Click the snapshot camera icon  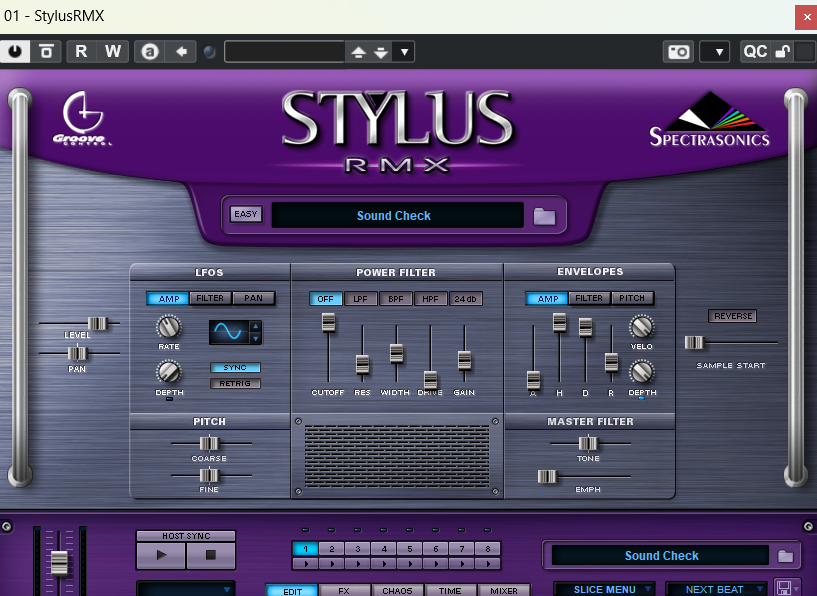[x=677, y=51]
